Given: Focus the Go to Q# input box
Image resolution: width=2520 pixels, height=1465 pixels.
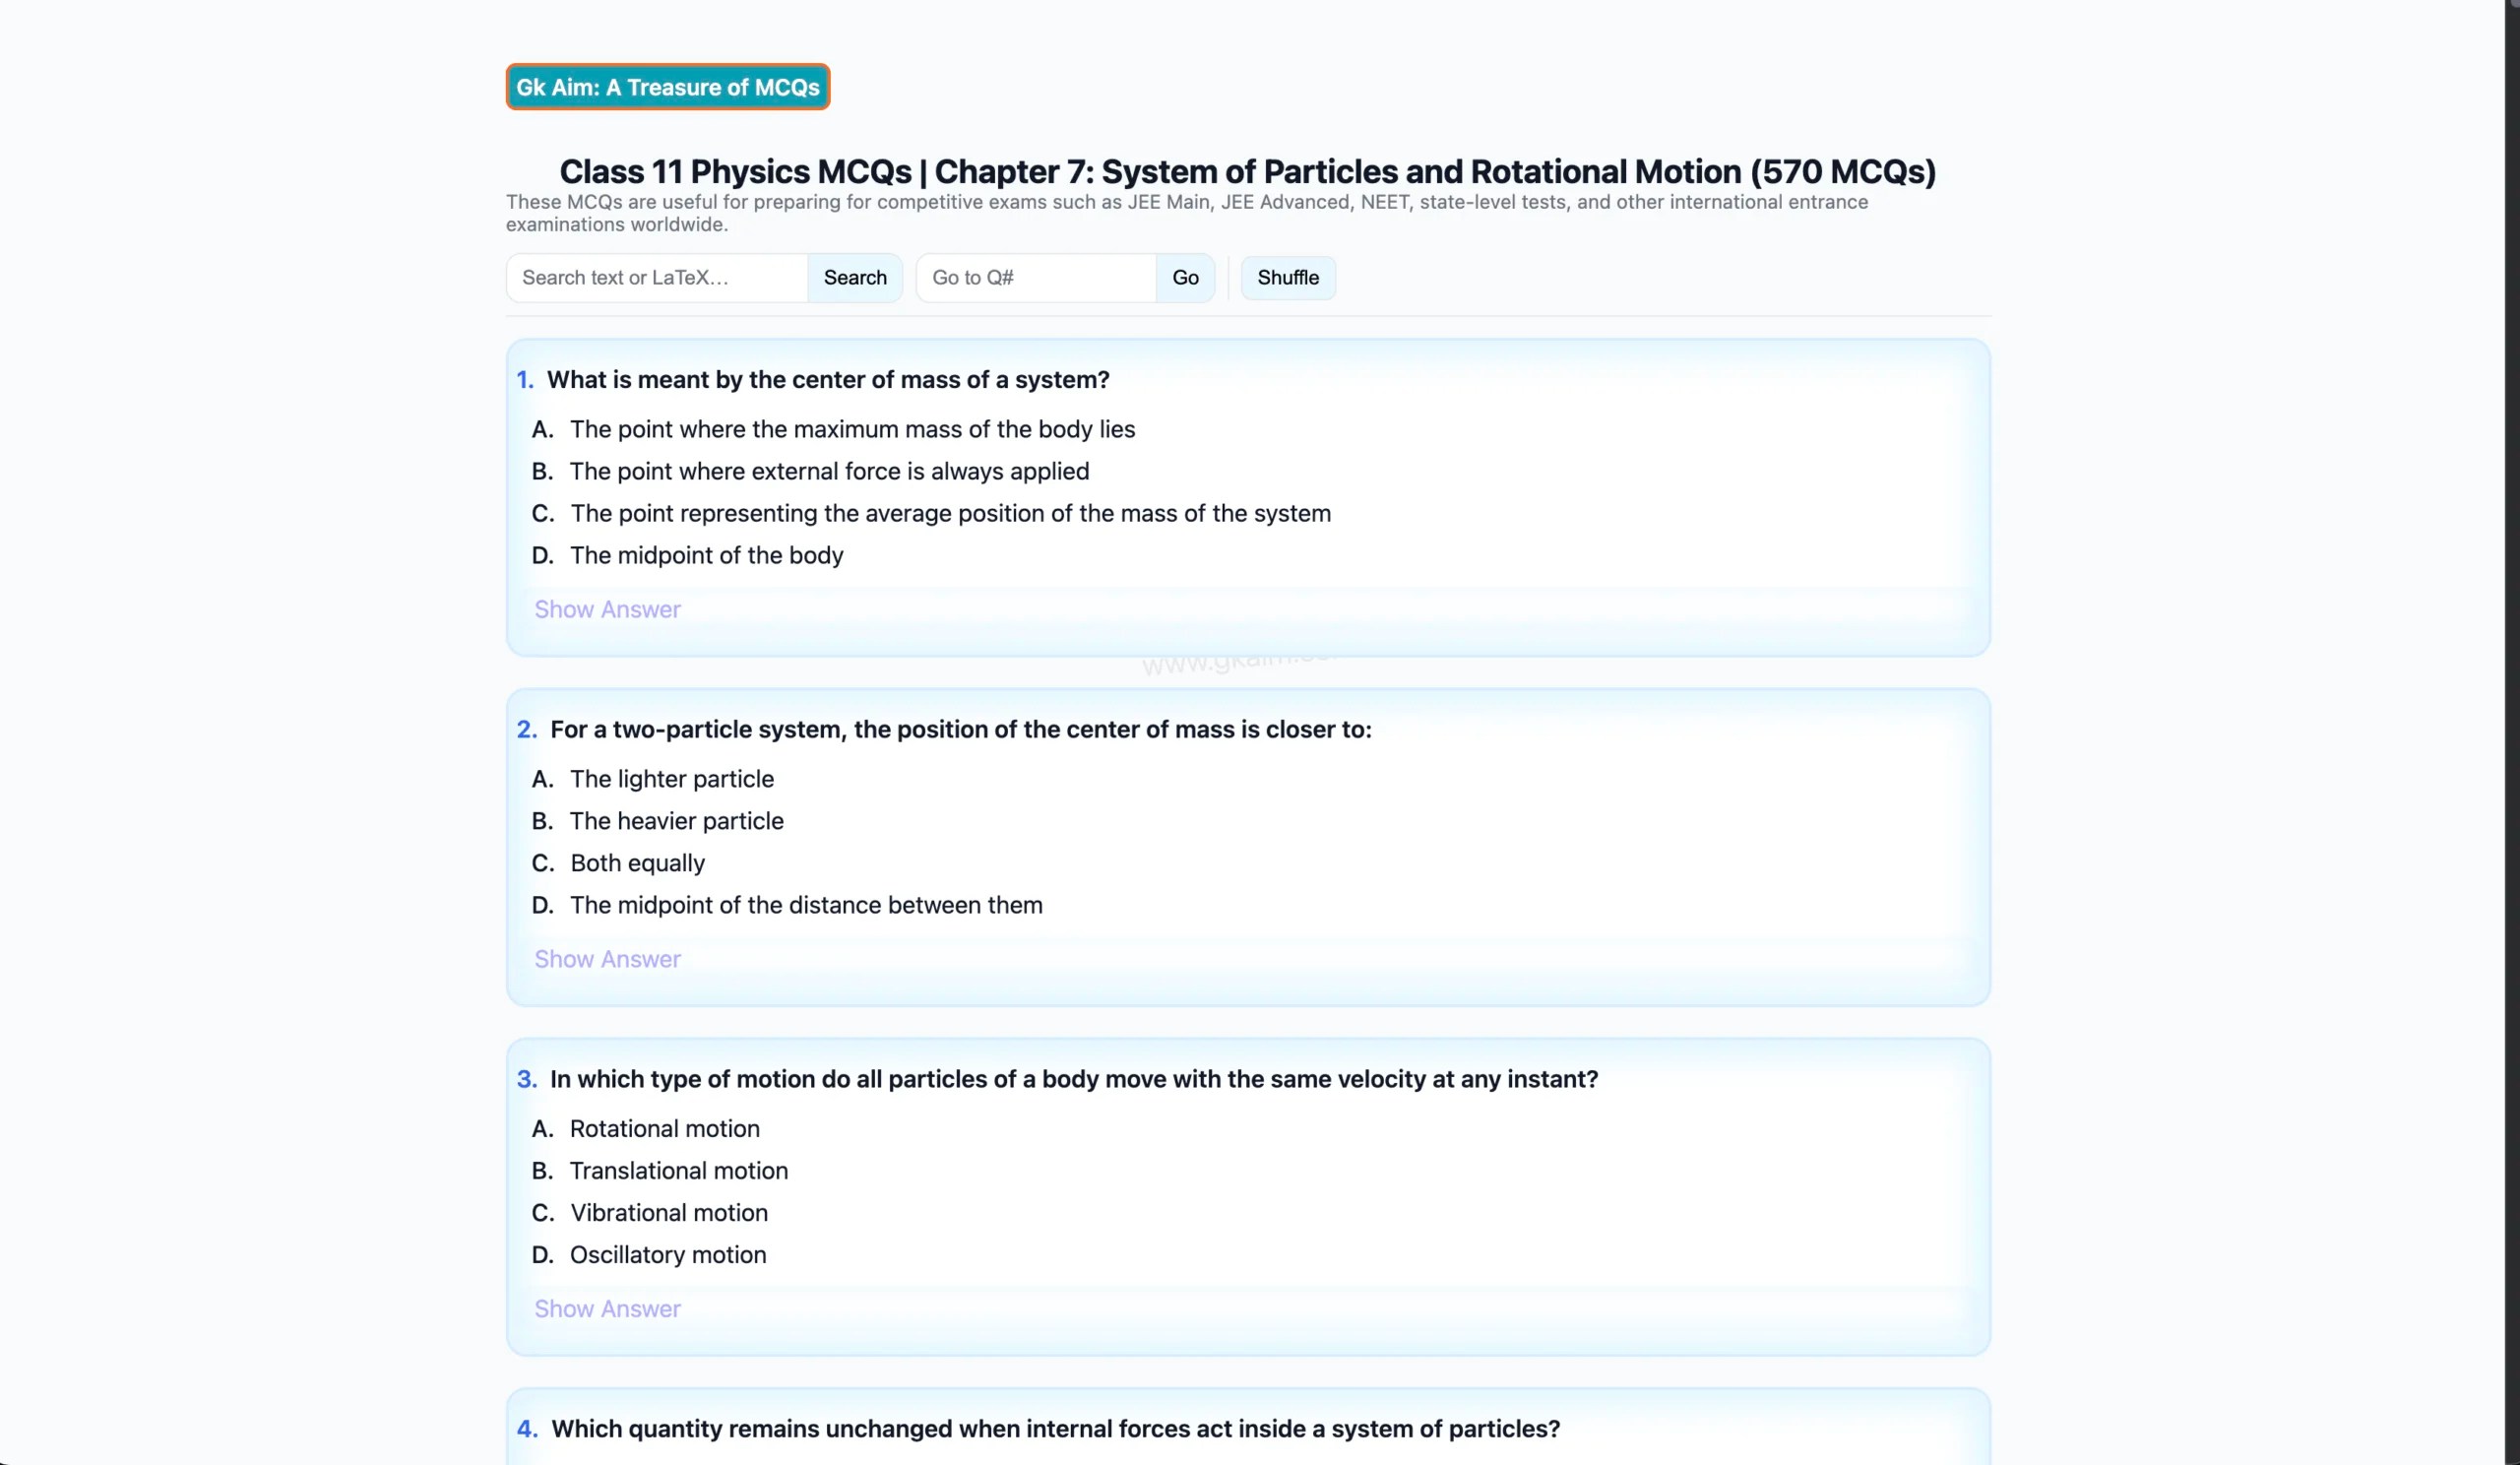Looking at the screenshot, I should click(1036, 277).
